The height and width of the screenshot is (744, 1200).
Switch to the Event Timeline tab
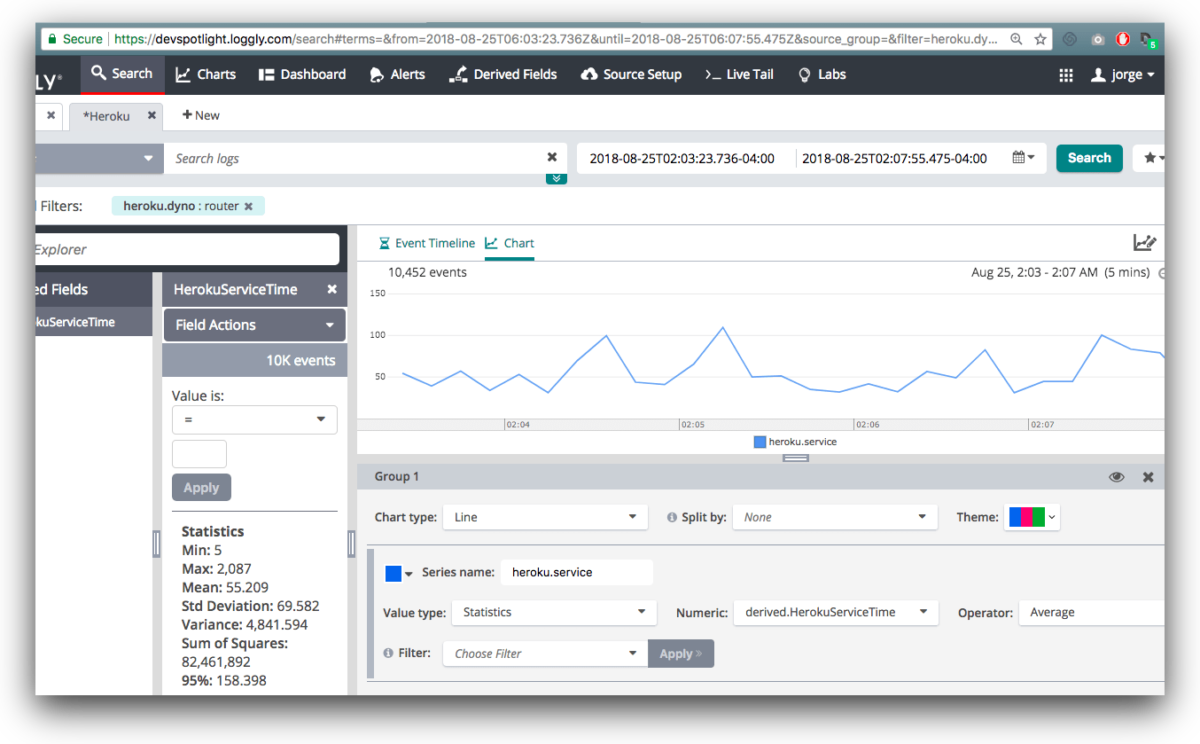coord(427,242)
